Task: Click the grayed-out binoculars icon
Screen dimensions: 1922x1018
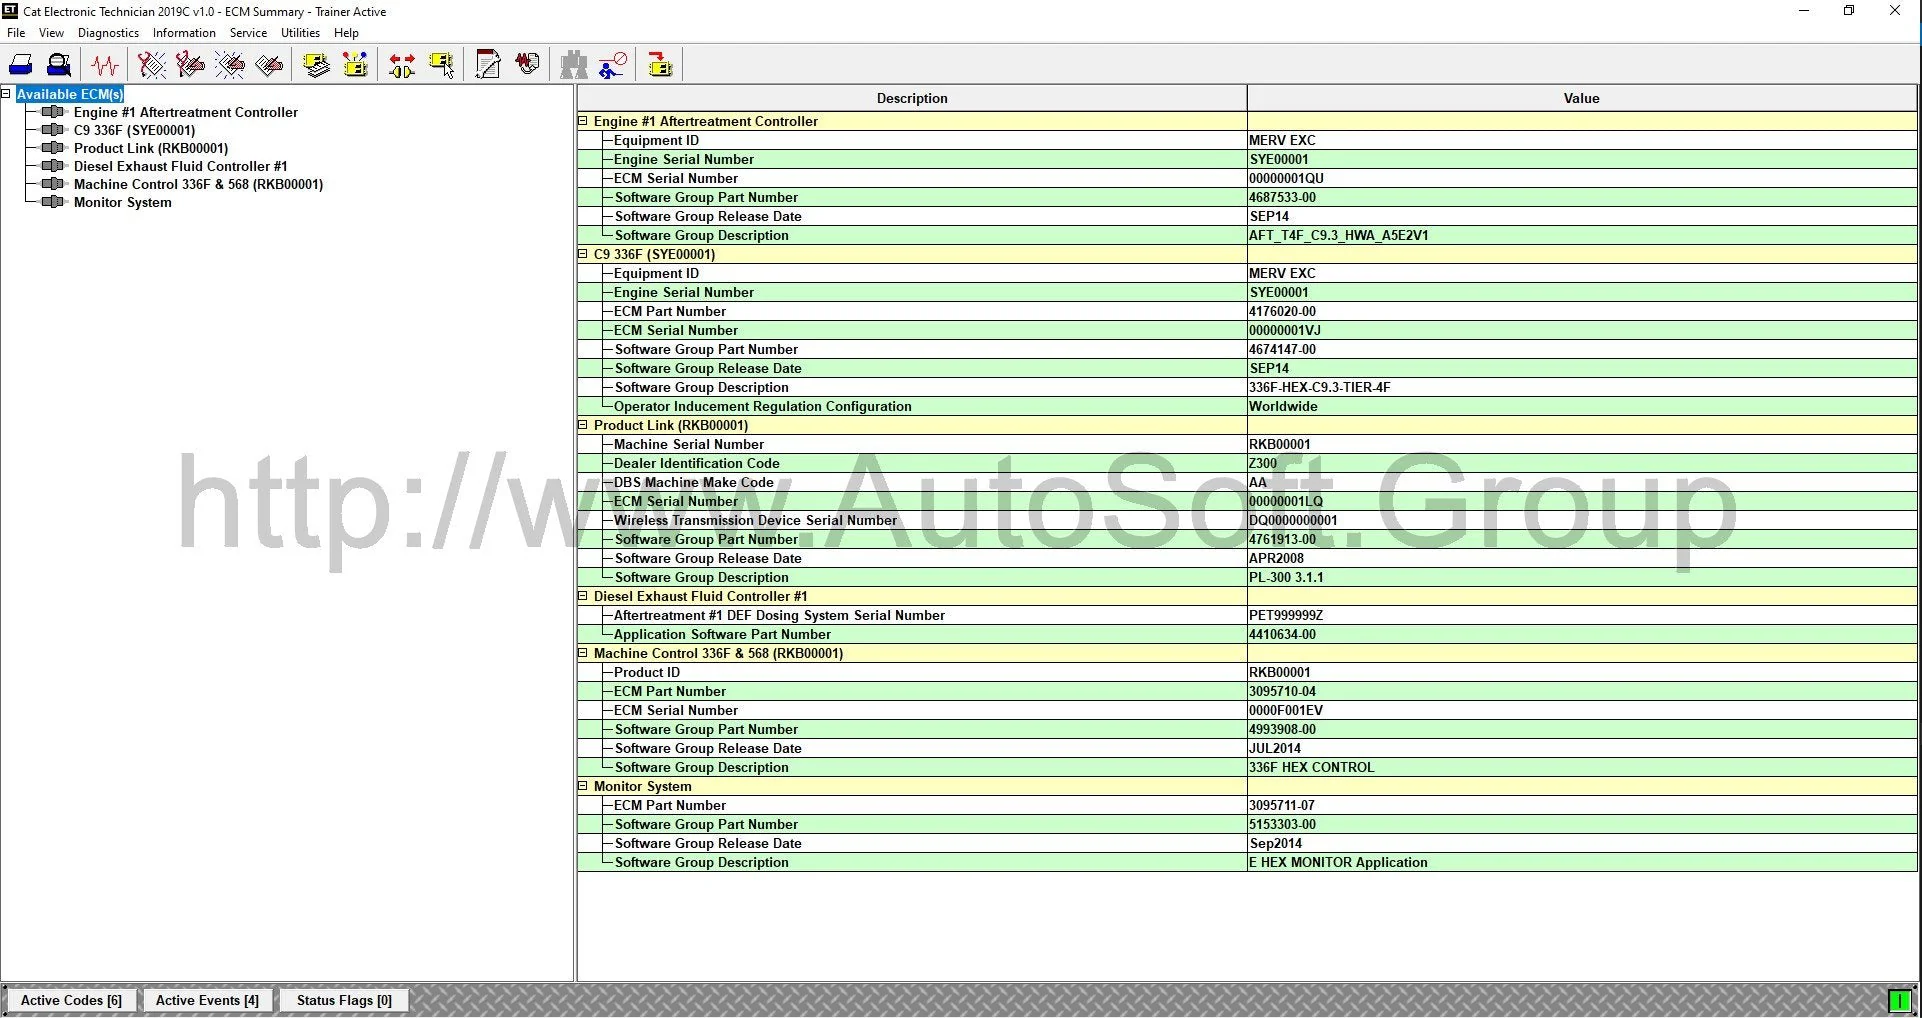Action: (574, 66)
